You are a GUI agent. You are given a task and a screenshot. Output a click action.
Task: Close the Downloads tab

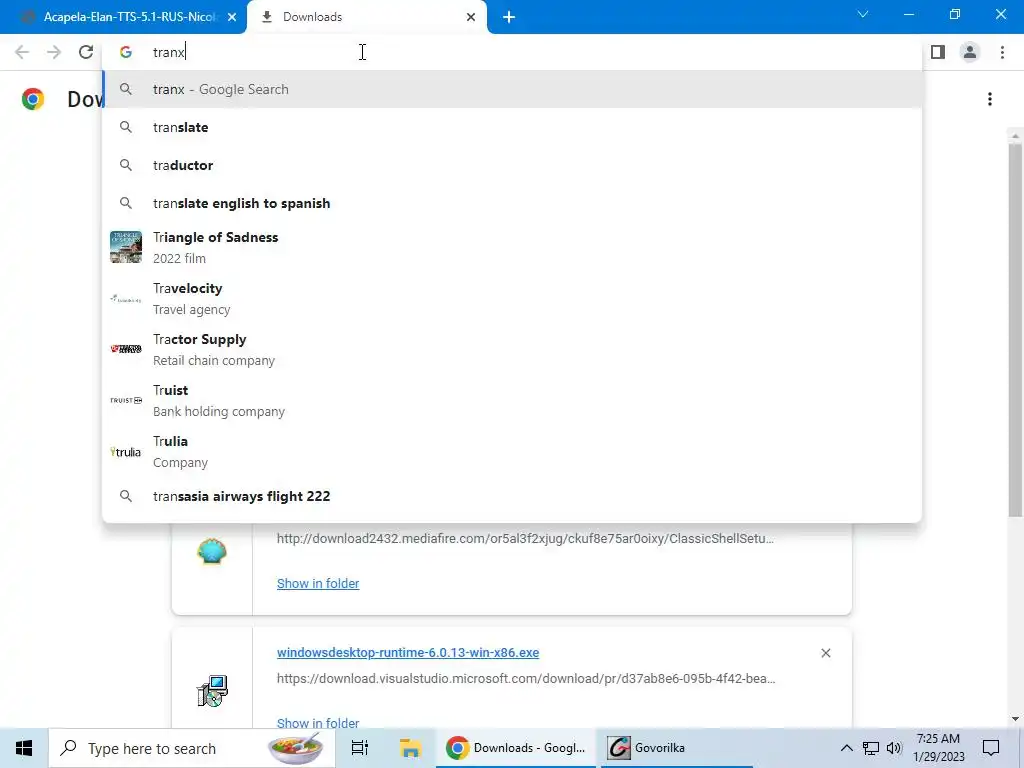[x=471, y=17]
